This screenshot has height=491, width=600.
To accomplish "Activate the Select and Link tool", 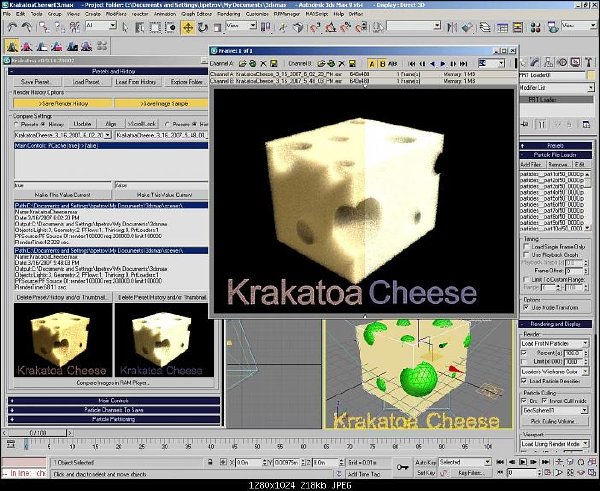I will [x=44, y=27].
